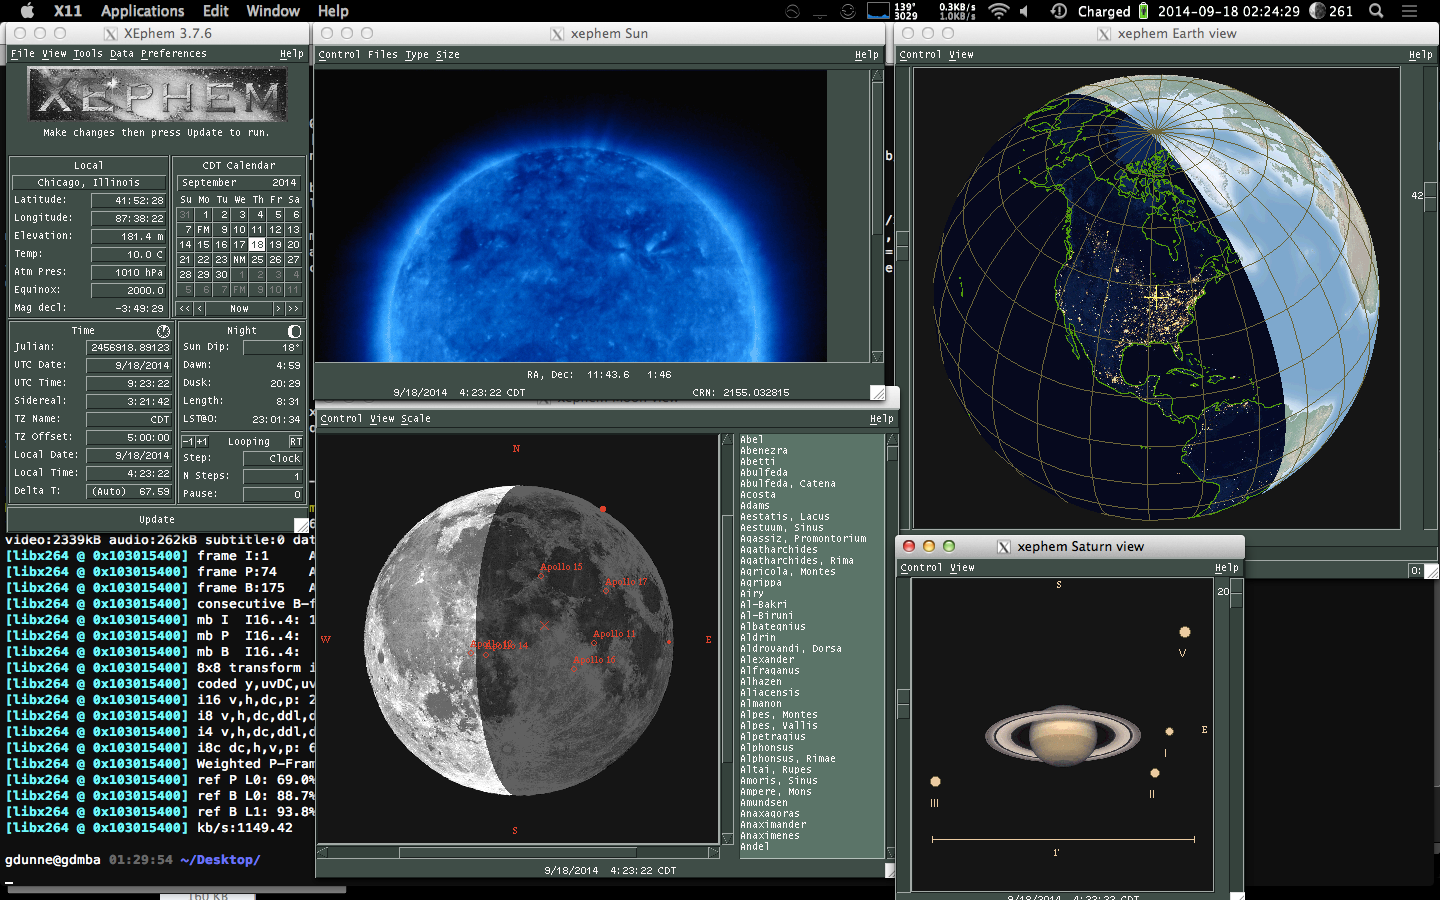Click the Apollo 17 label on Moon

[626, 582]
